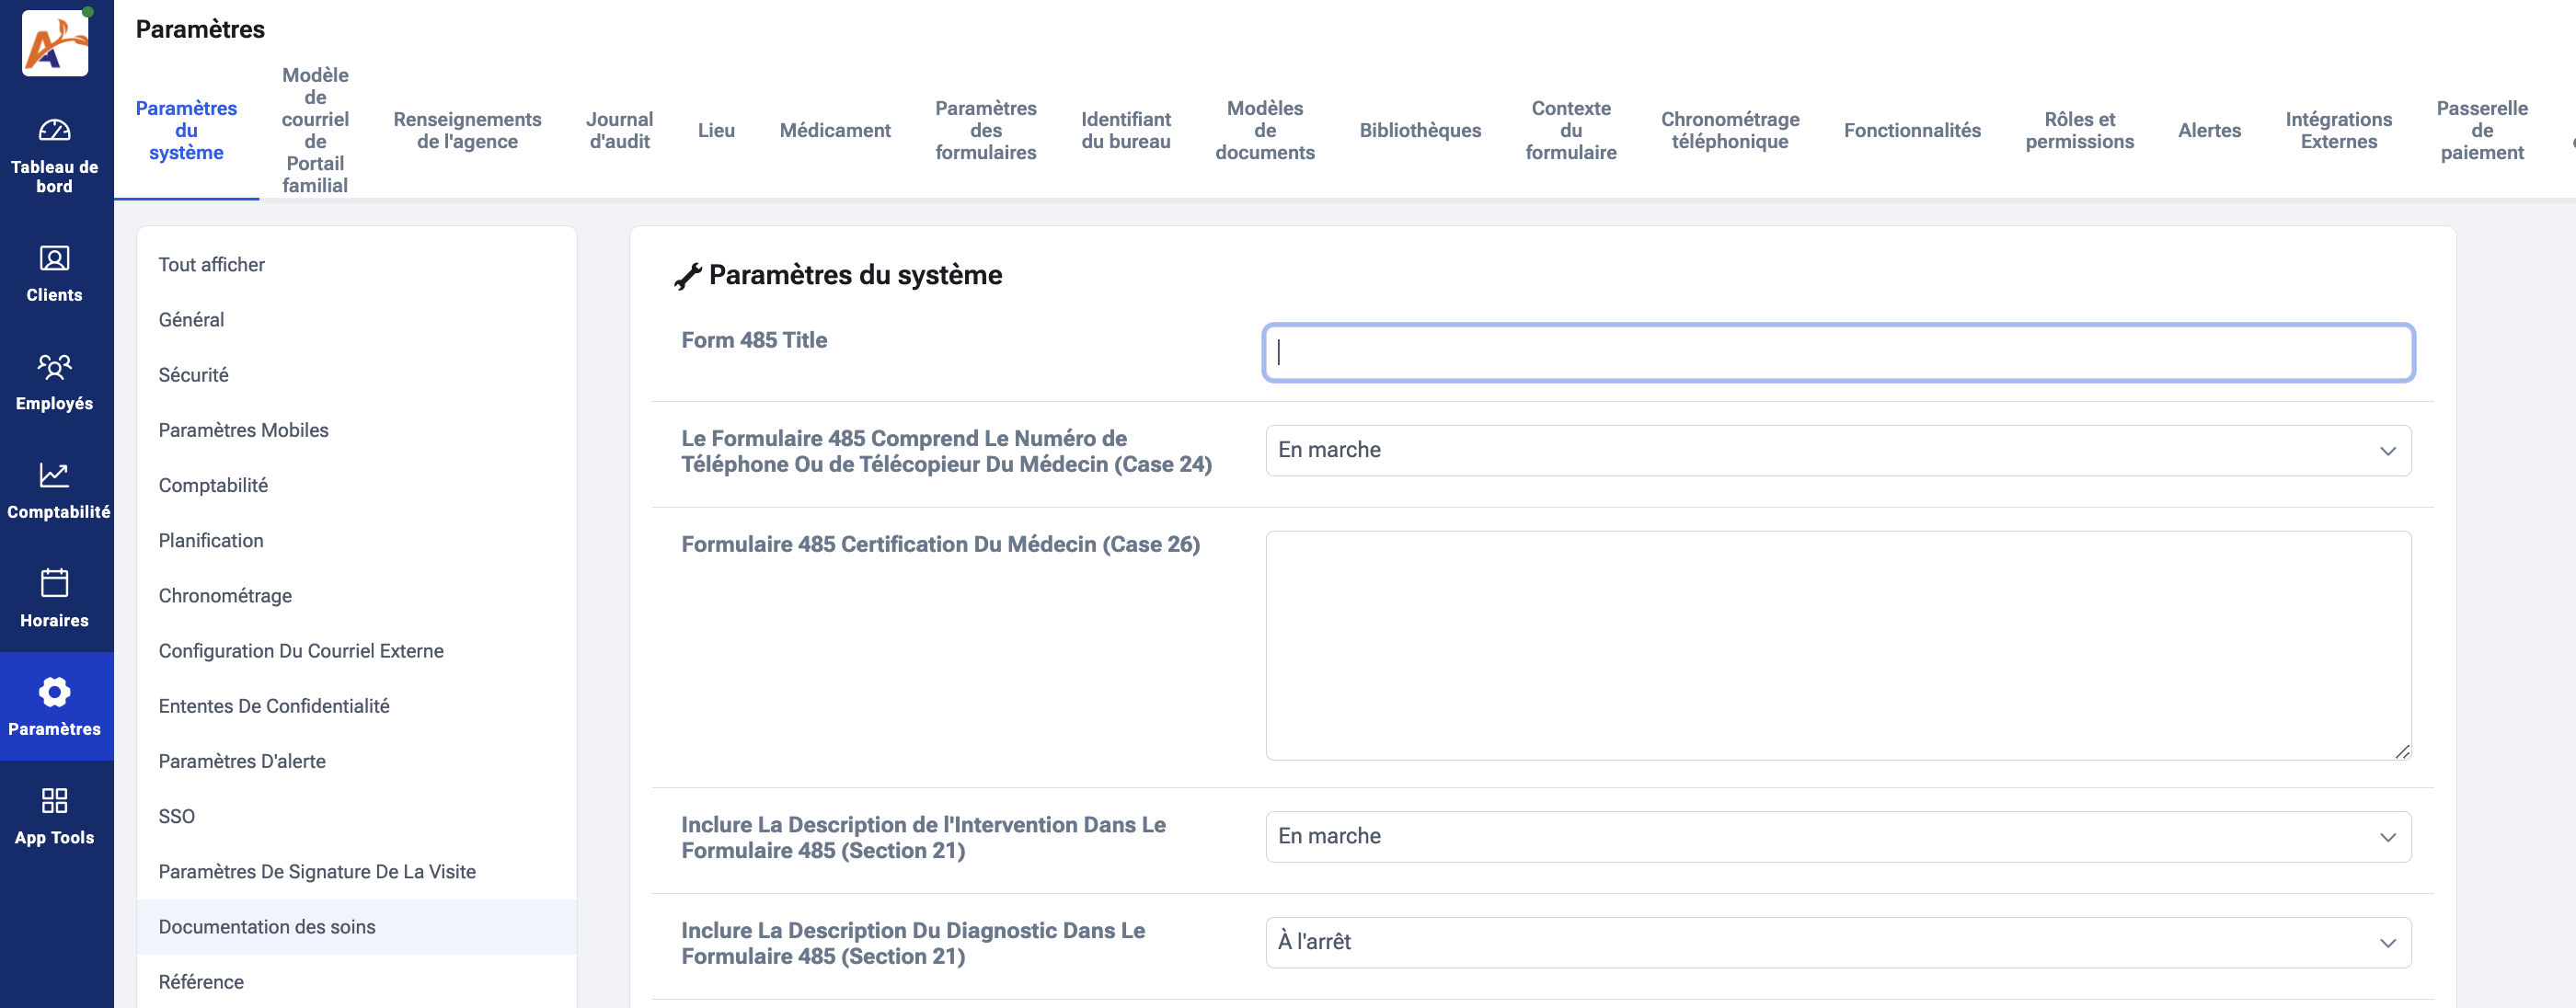The width and height of the screenshot is (2576, 1008).
Task: Open App Tools grid icon
Action: coord(55,800)
